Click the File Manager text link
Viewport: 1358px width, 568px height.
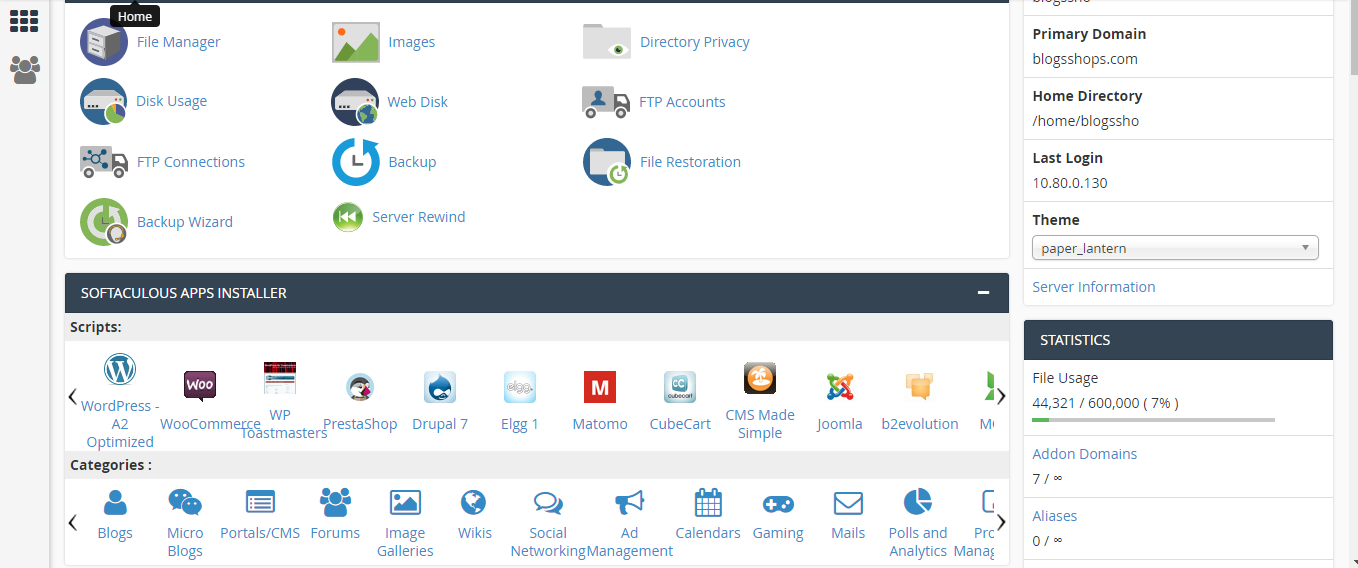pos(178,42)
